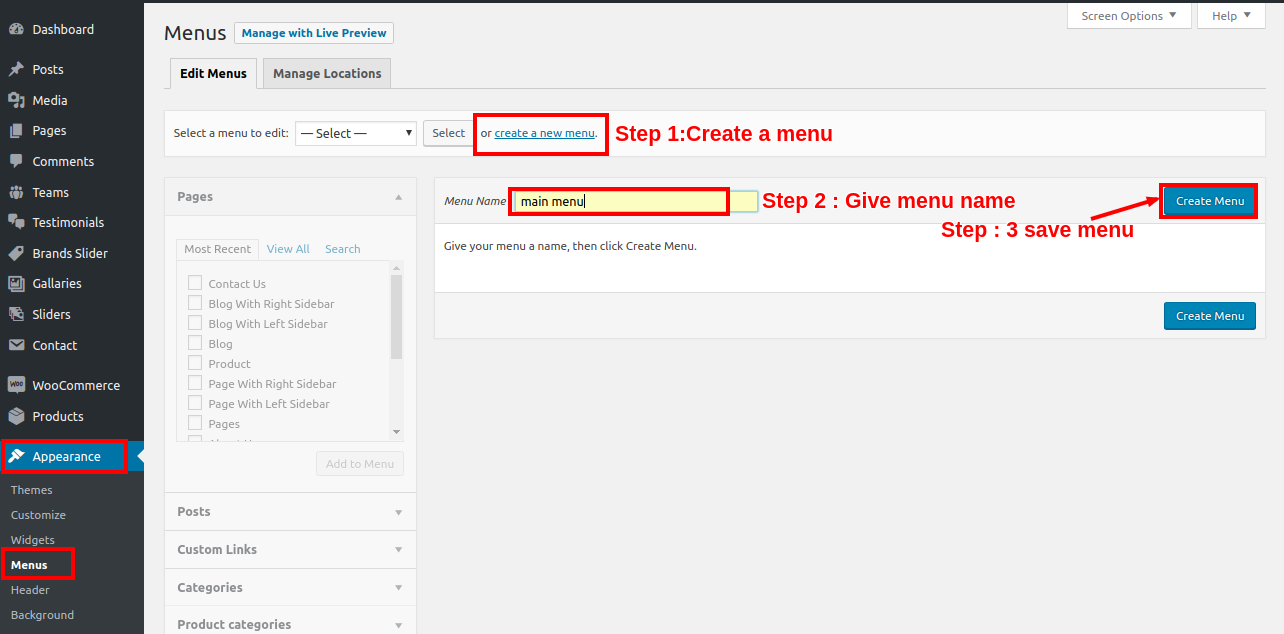
Task: Click the Products box icon
Action: (16, 416)
